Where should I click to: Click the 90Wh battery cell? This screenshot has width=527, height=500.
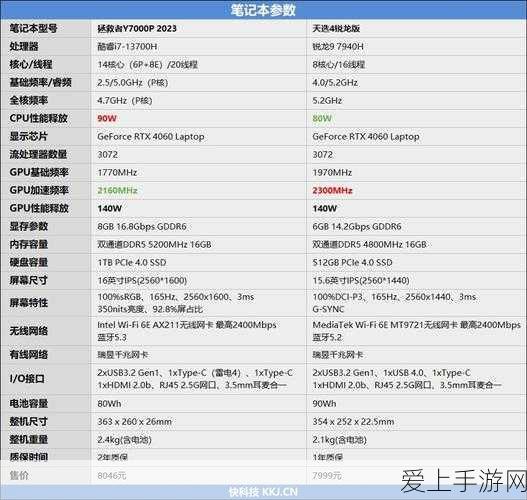click(x=324, y=404)
